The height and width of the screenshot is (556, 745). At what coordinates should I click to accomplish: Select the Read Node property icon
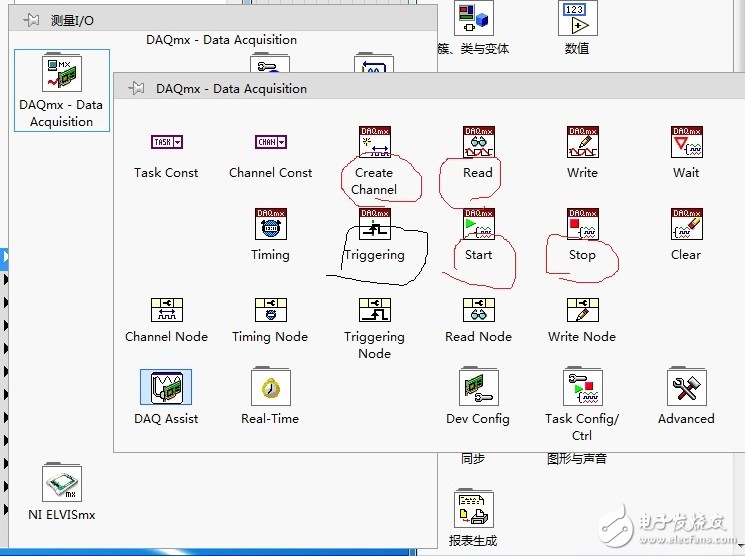click(478, 310)
